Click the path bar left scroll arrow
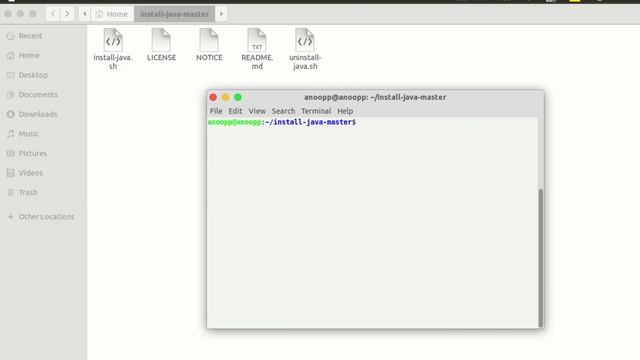 pos(84,14)
